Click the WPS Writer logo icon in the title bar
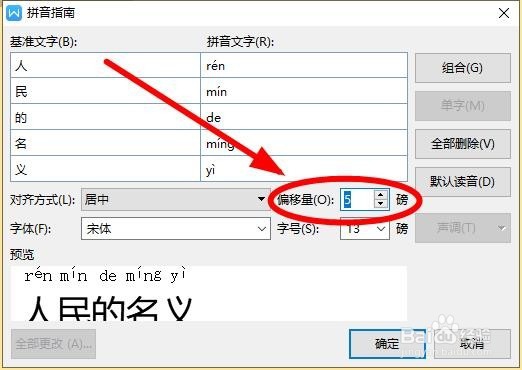Image resolution: width=522 pixels, height=370 pixels. coord(14,13)
